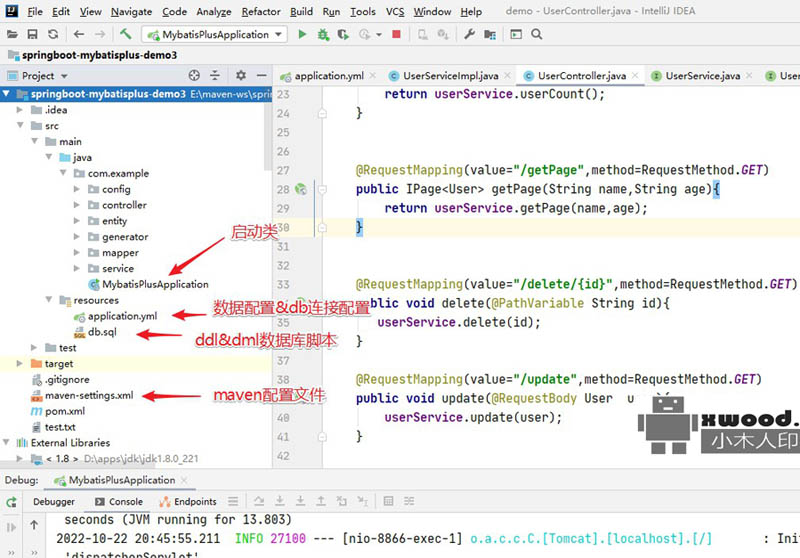The width and height of the screenshot is (800, 558).
Task: Click the Collapse All icon in Project panel
Action: coord(215,75)
